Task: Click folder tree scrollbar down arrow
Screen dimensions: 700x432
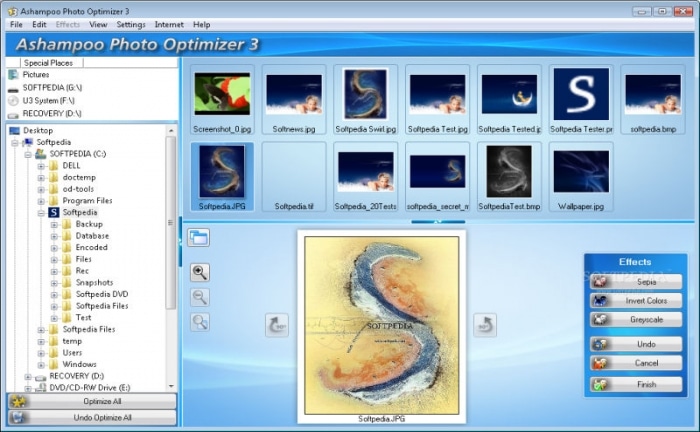Action: [x=171, y=386]
